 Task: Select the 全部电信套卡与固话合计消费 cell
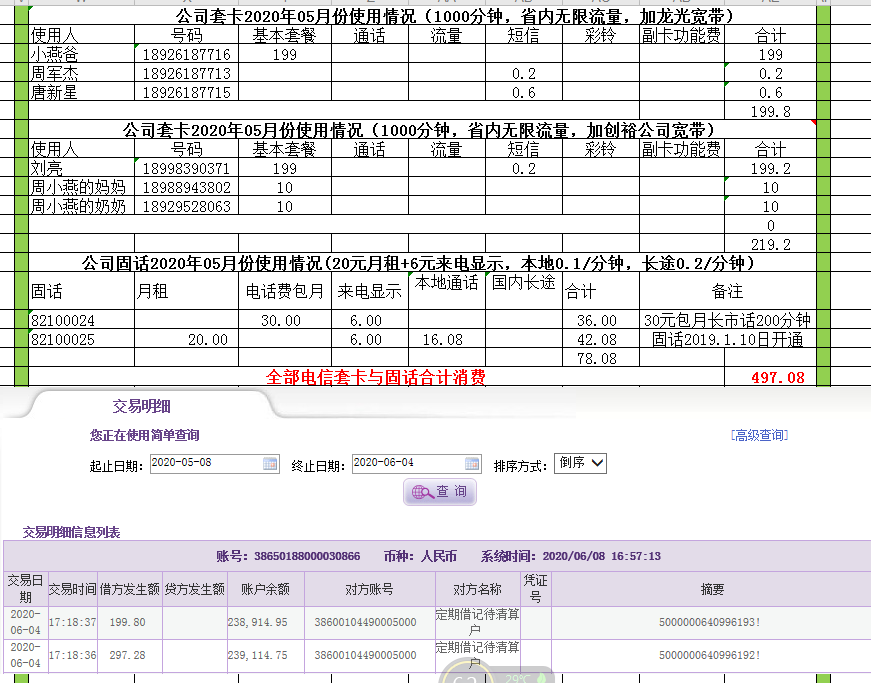376,378
